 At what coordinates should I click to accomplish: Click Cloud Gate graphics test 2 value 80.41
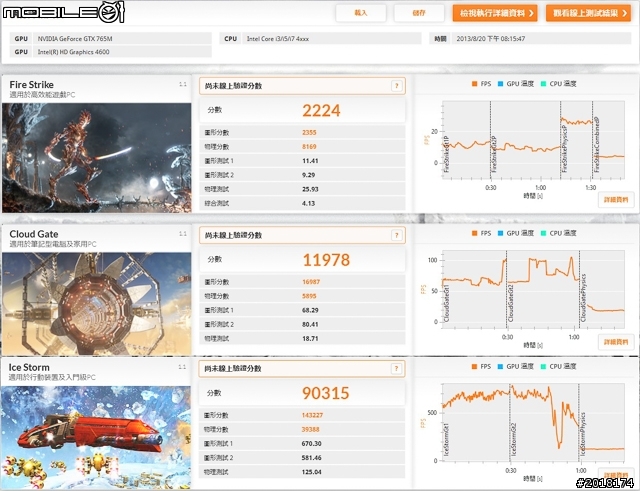310,324
